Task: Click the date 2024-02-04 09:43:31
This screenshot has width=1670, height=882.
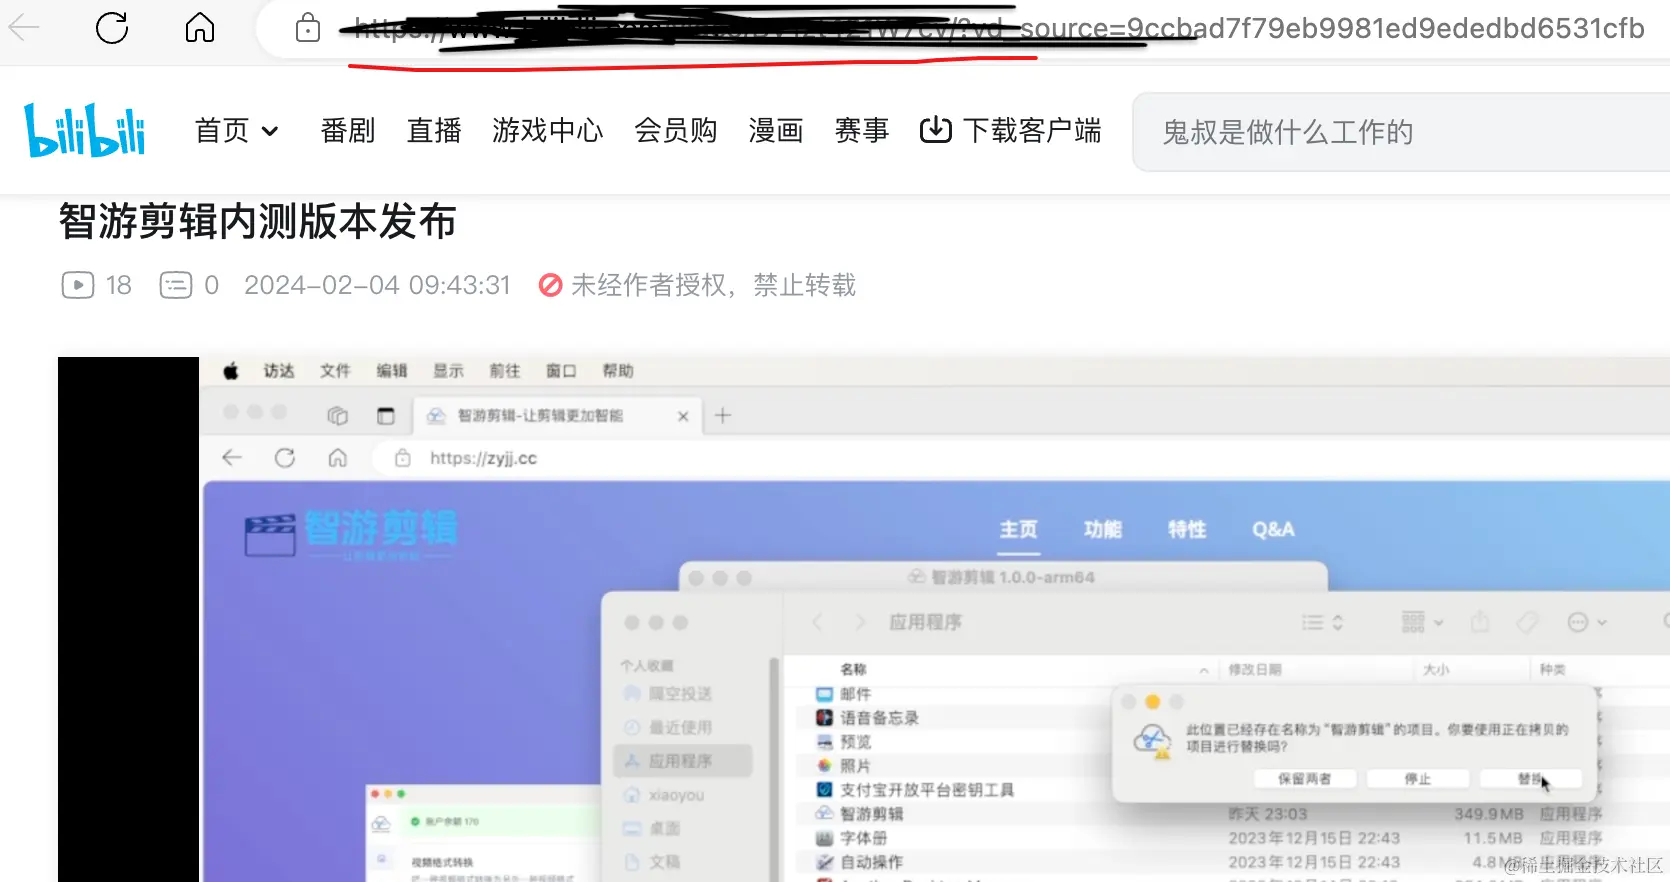Action: point(377,285)
